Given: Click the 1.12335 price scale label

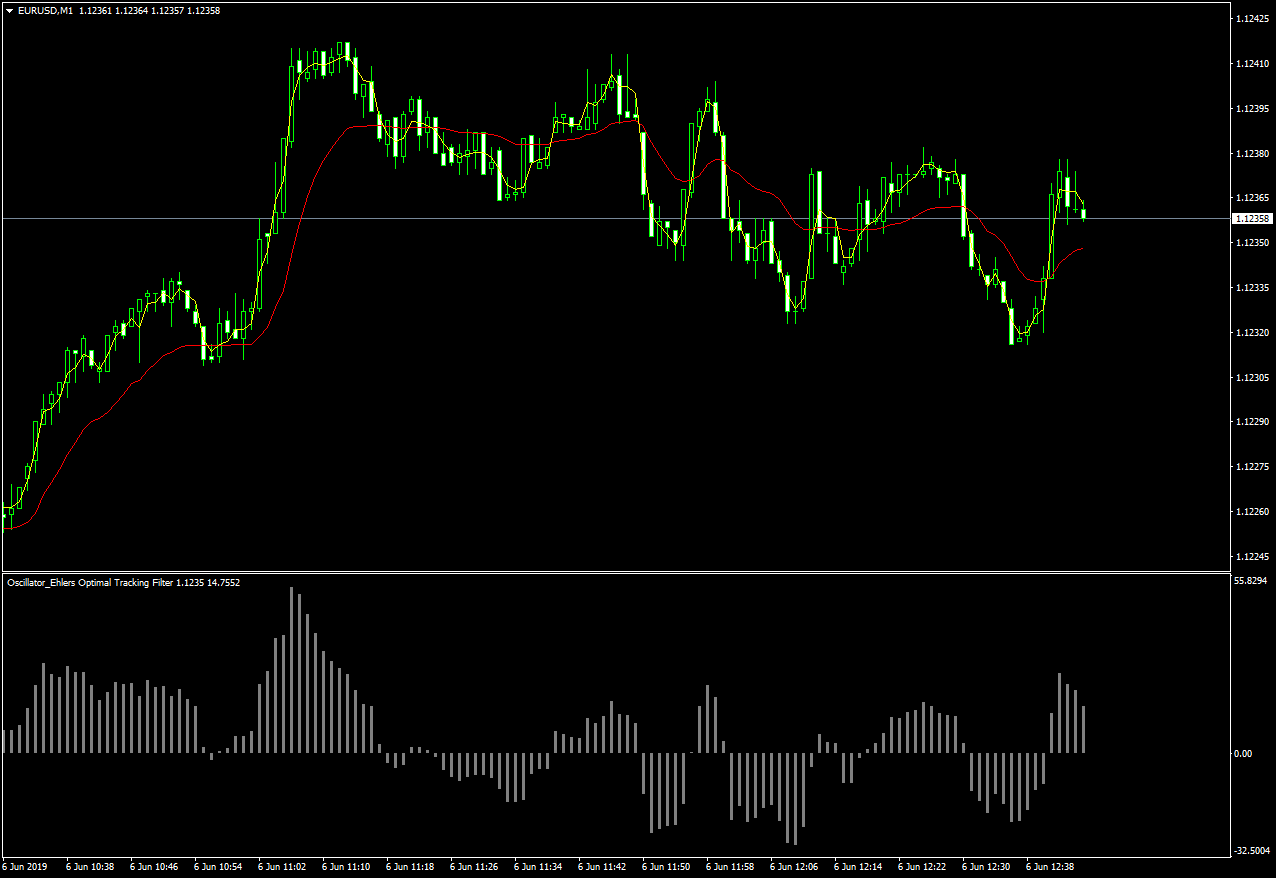Looking at the screenshot, I should (1252, 288).
